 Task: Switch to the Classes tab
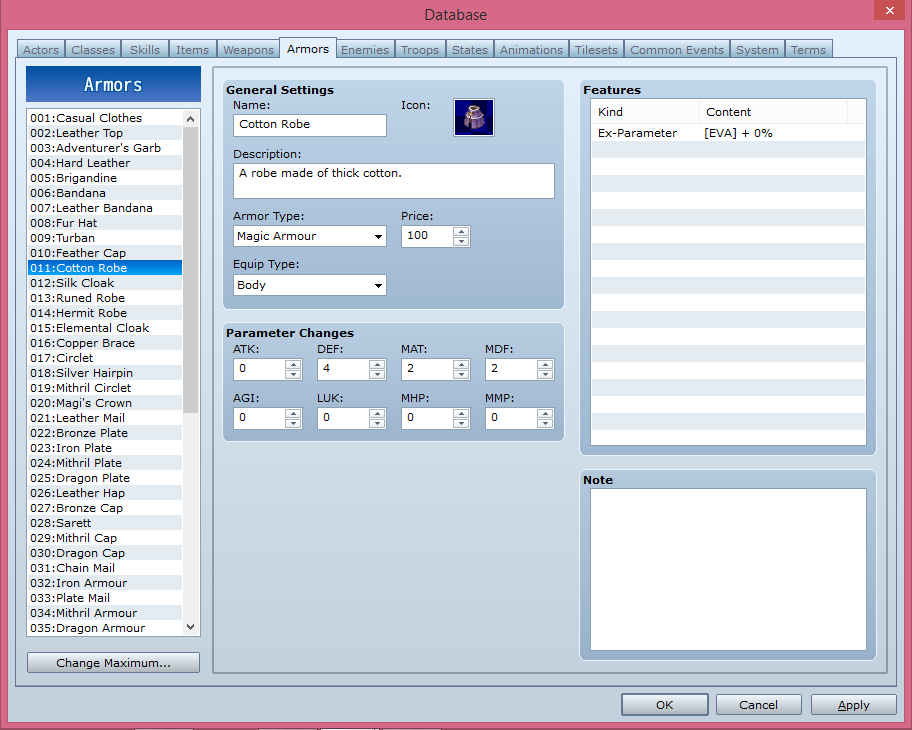93,49
